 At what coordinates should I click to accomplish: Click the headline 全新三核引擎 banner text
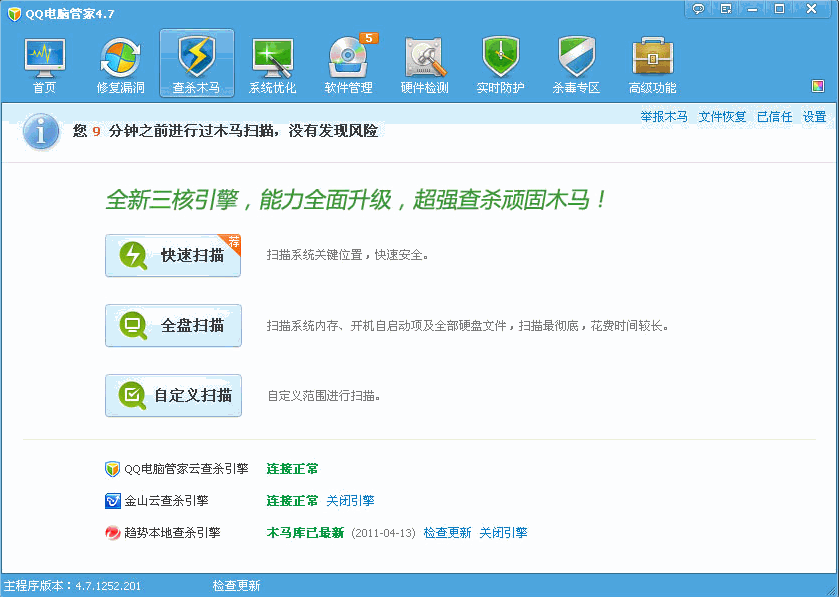(356, 200)
